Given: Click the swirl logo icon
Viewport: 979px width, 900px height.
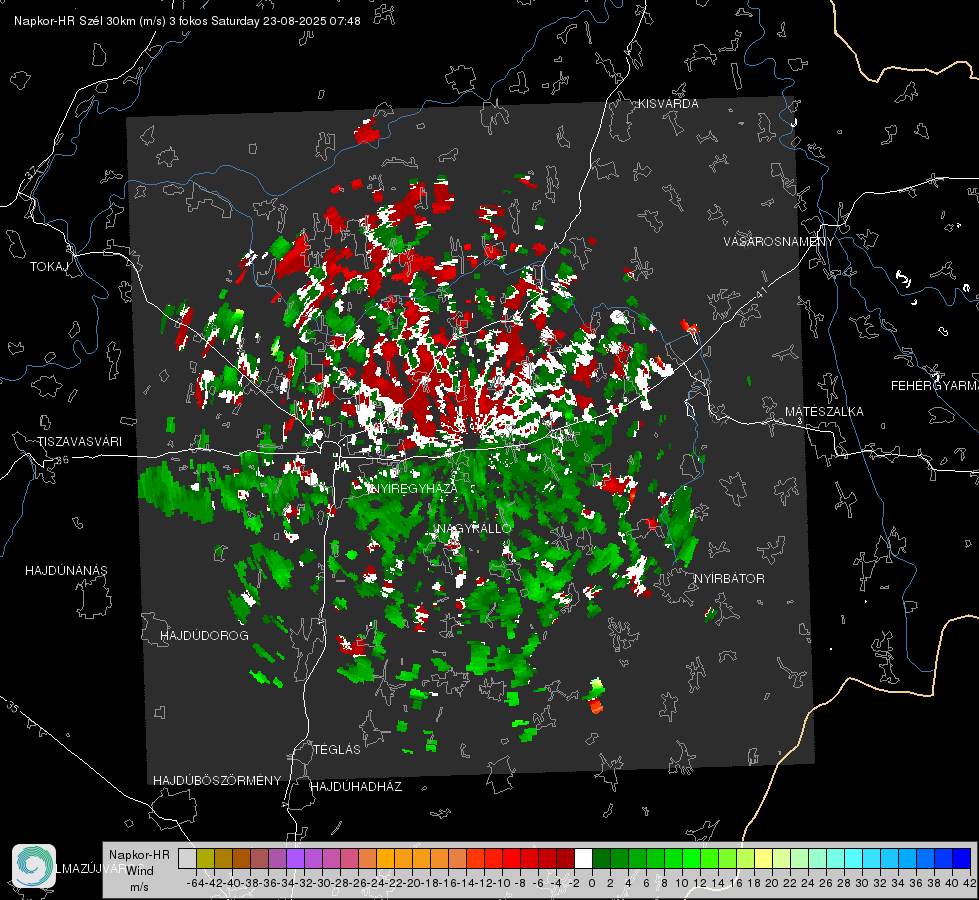Looking at the screenshot, I should tap(34, 866).
